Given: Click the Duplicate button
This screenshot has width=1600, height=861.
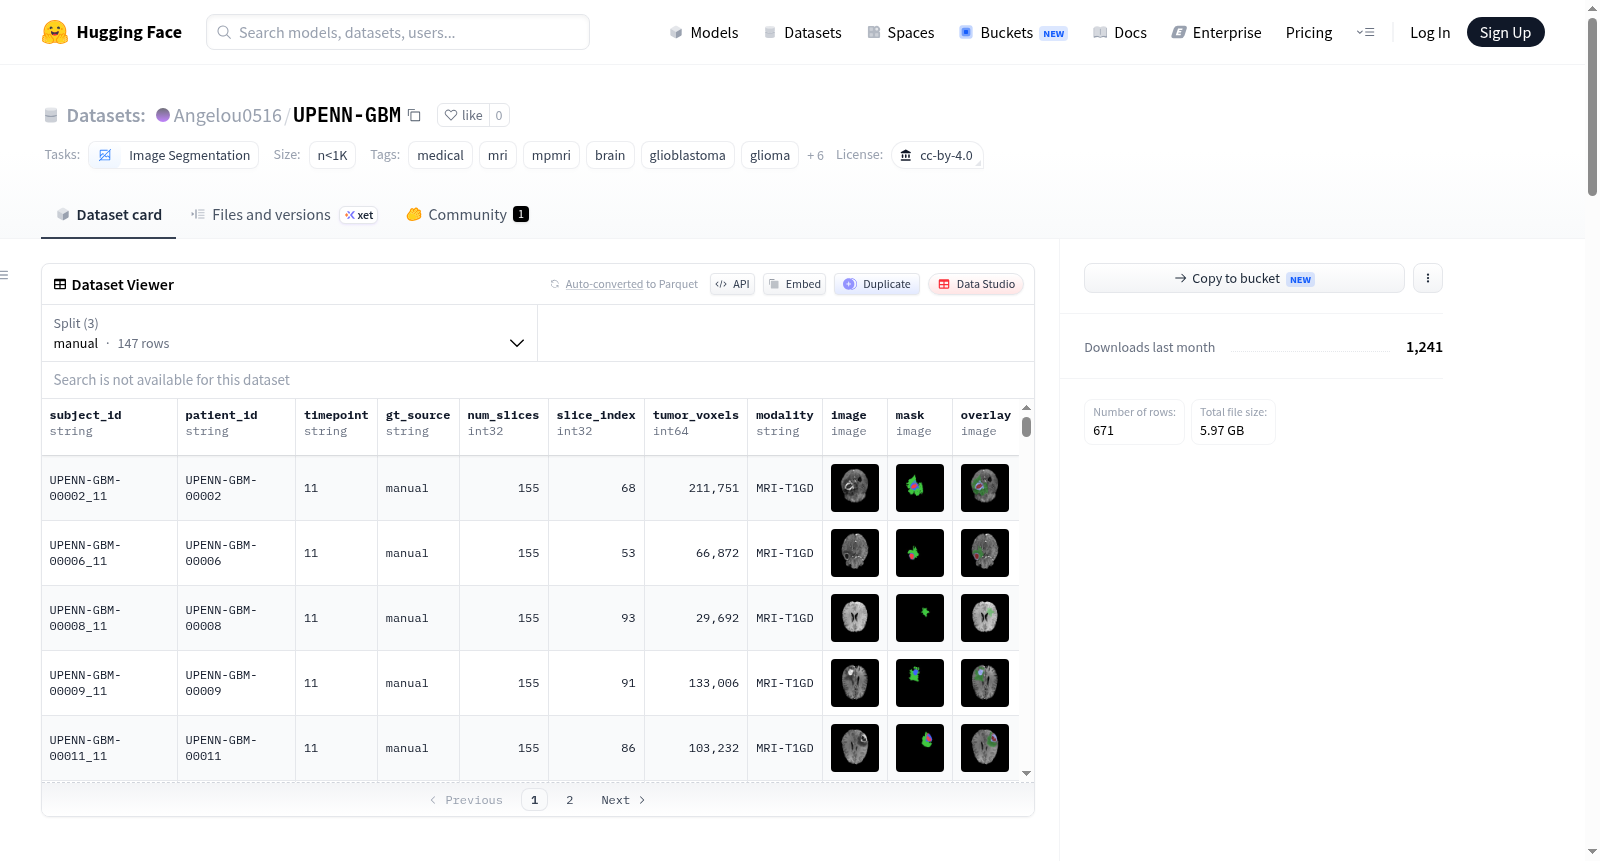Looking at the screenshot, I should click(x=876, y=284).
